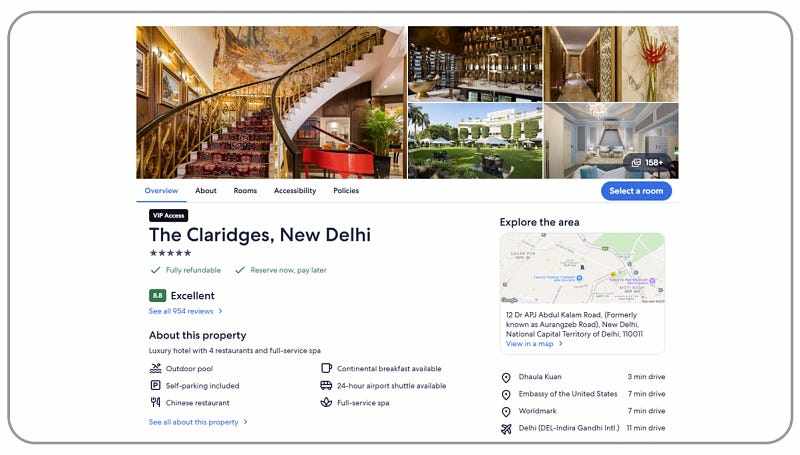Click the Chinese restaurant fork icon
The image size is (800, 455).
[156, 402]
